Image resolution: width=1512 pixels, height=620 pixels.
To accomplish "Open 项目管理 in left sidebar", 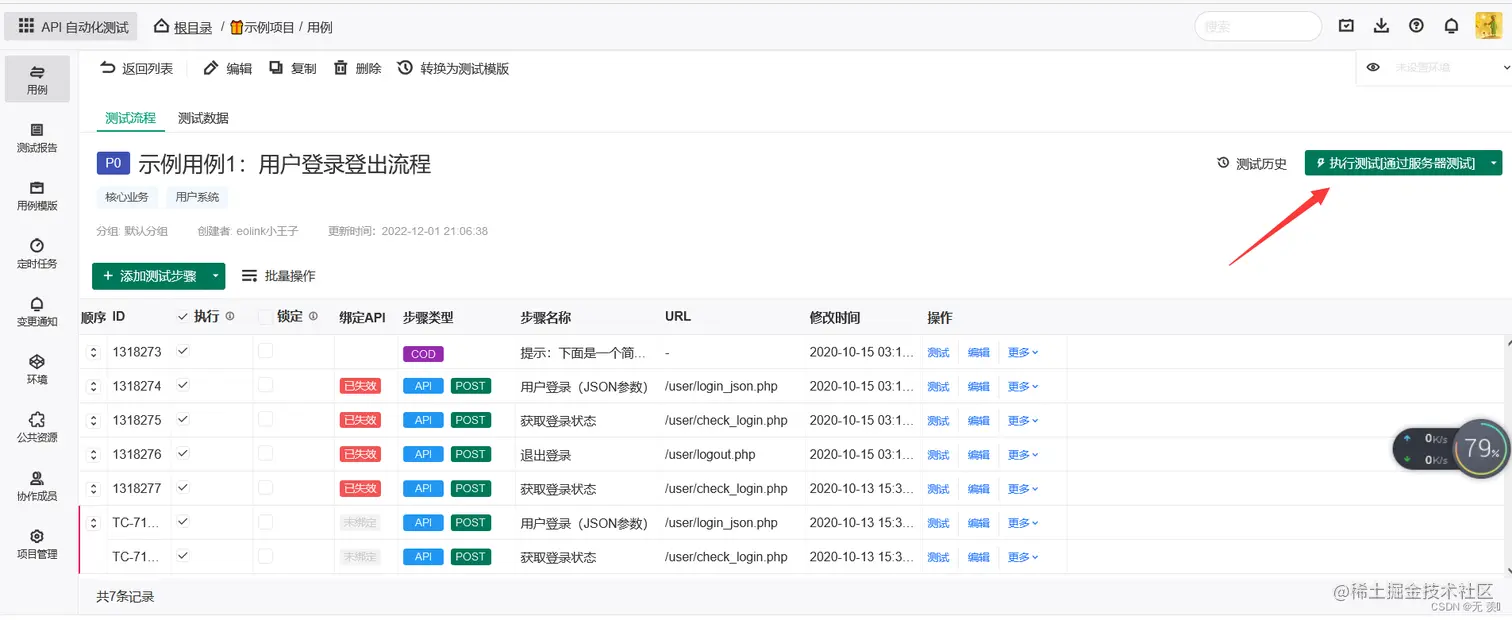I will click(x=37, y=544).
